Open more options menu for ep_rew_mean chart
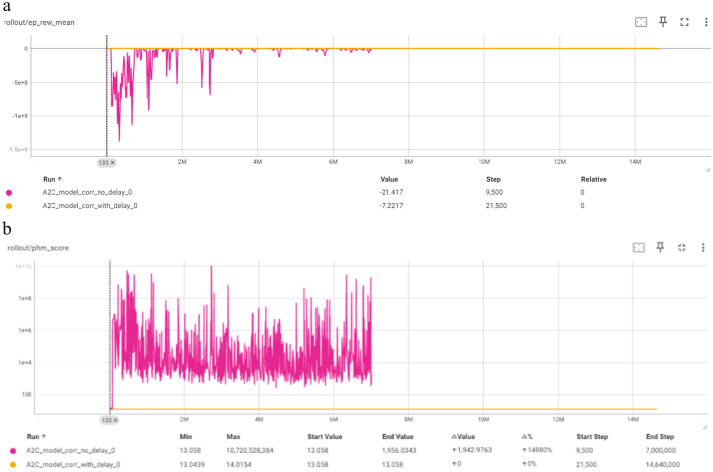The image size is (713, 472). (x=706, y=22)
